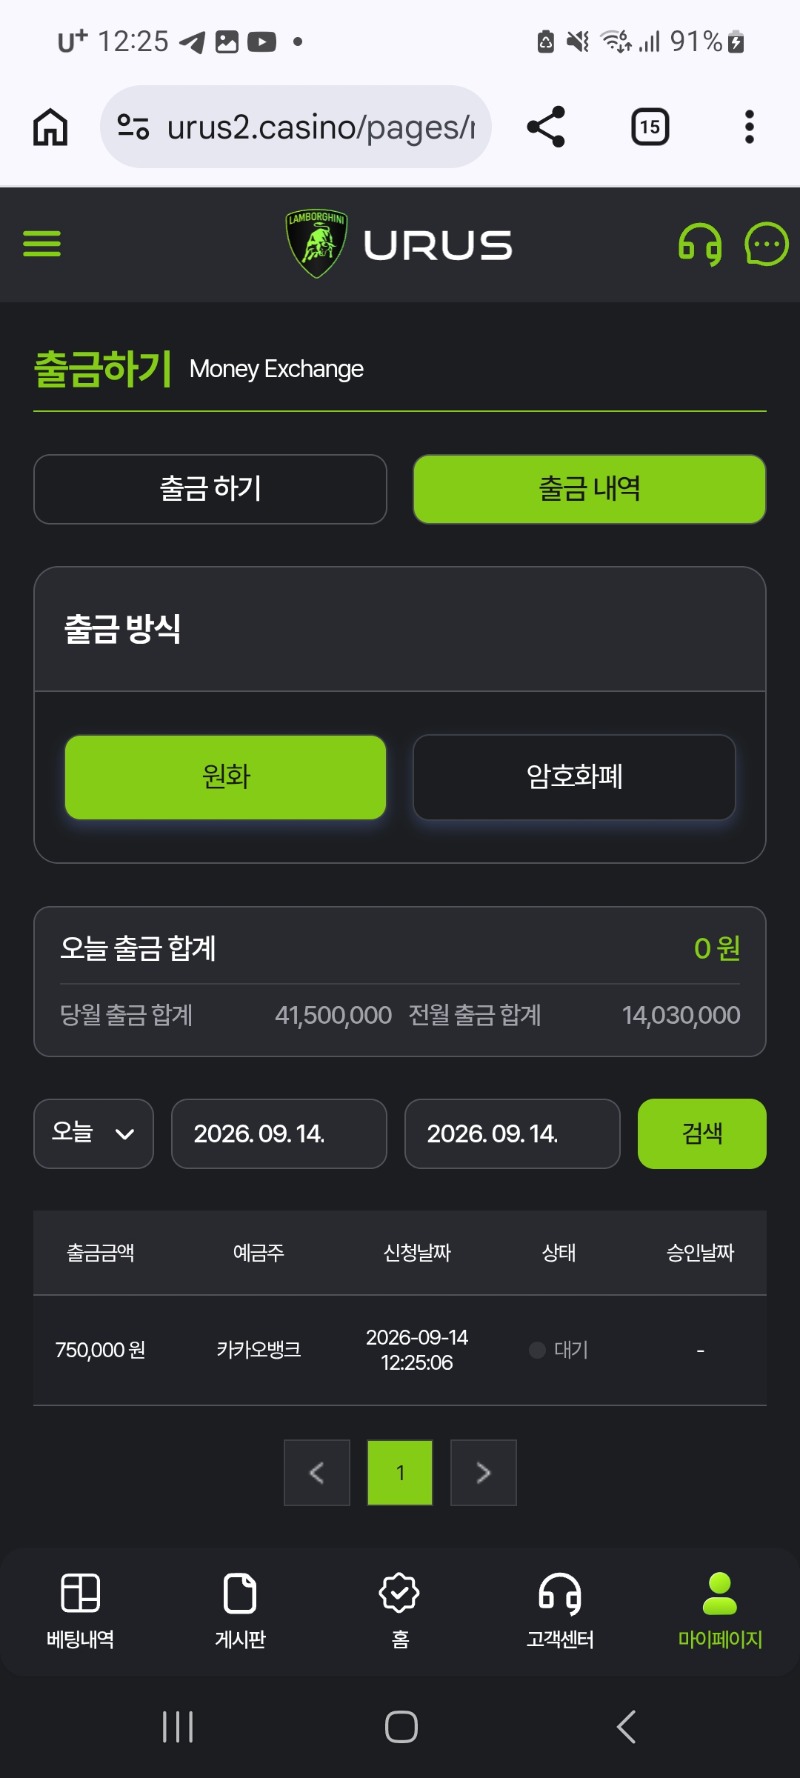Image resolution: width=800 pixels, height=1778 pixels.
Task: Open the start date picker field
Action: coord(279,1134)
